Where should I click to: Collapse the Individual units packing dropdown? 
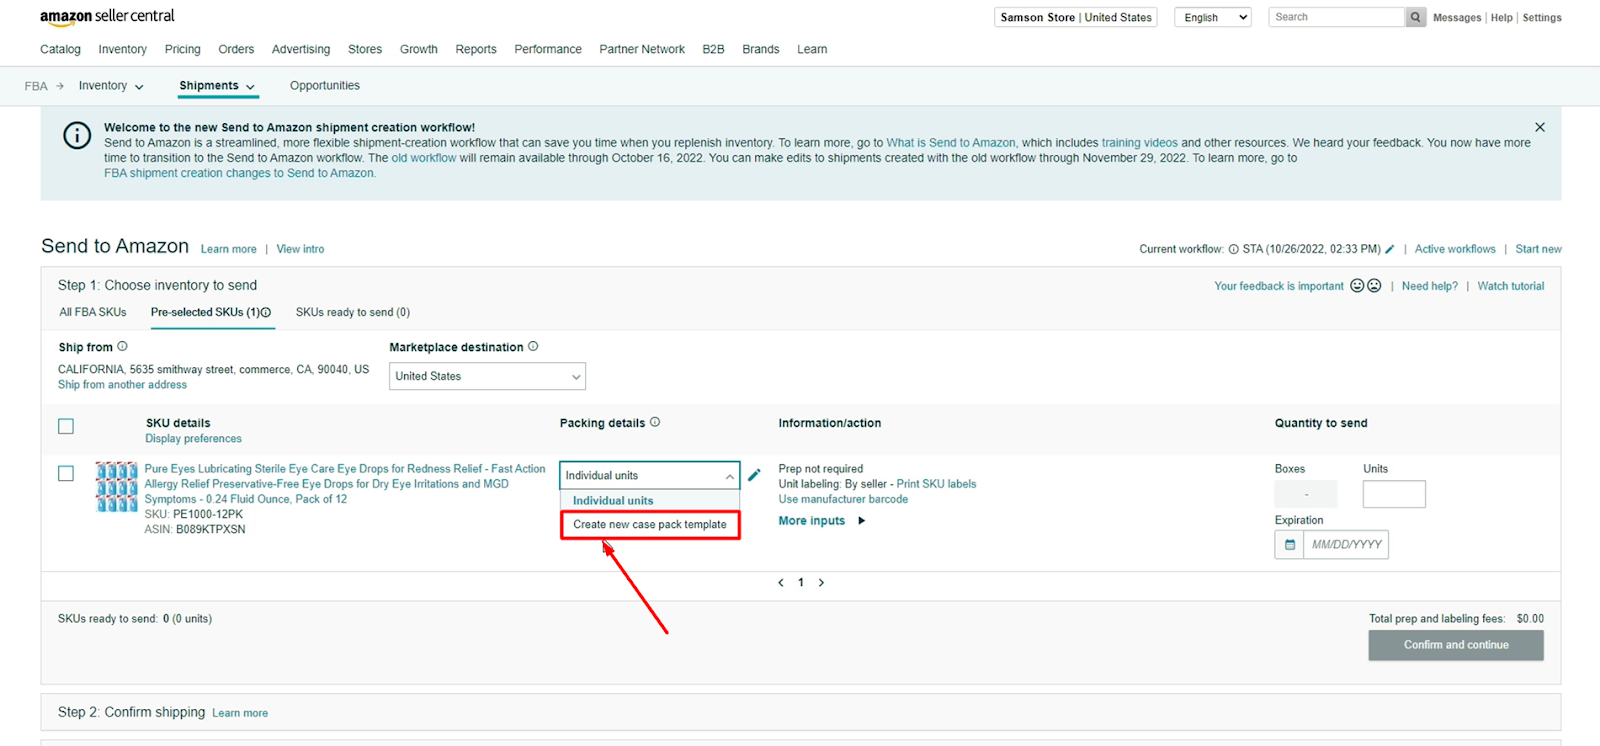pos(649,475)
